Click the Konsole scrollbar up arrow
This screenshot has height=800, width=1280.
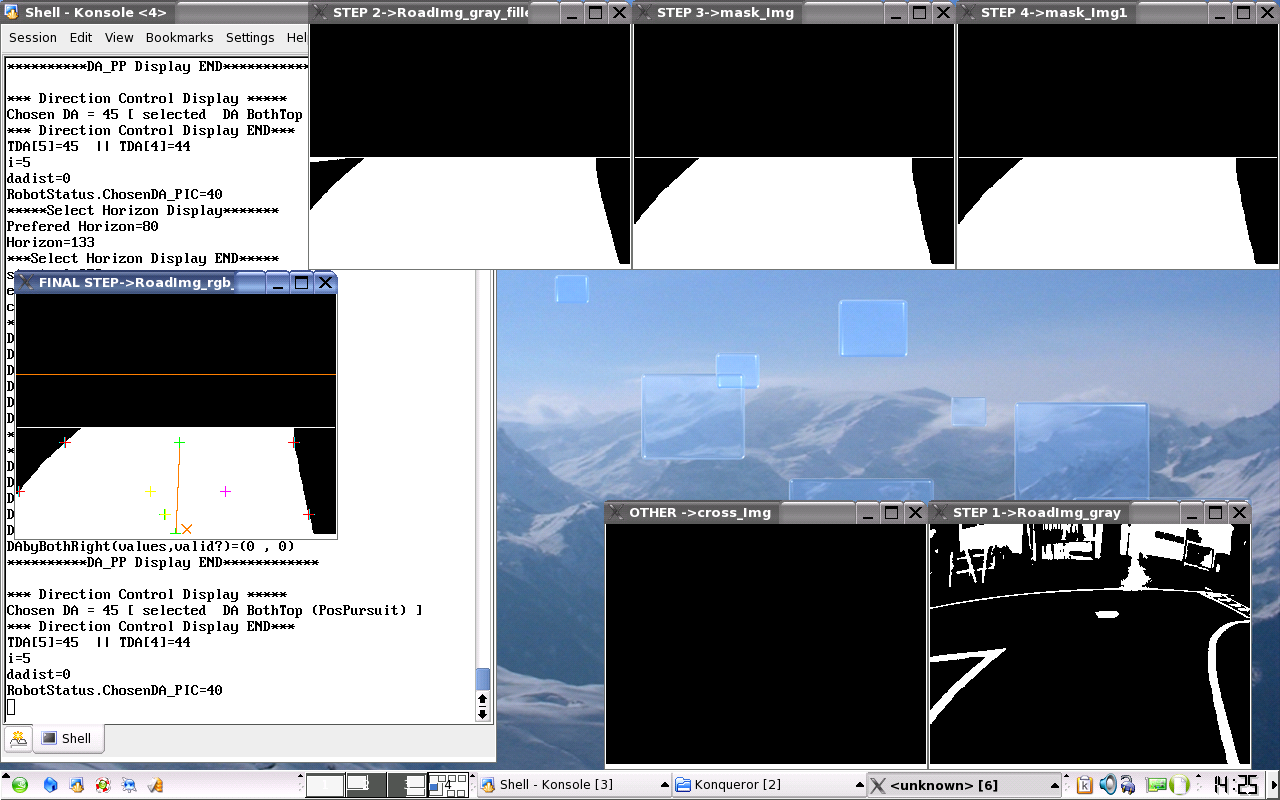click(482, 698)
